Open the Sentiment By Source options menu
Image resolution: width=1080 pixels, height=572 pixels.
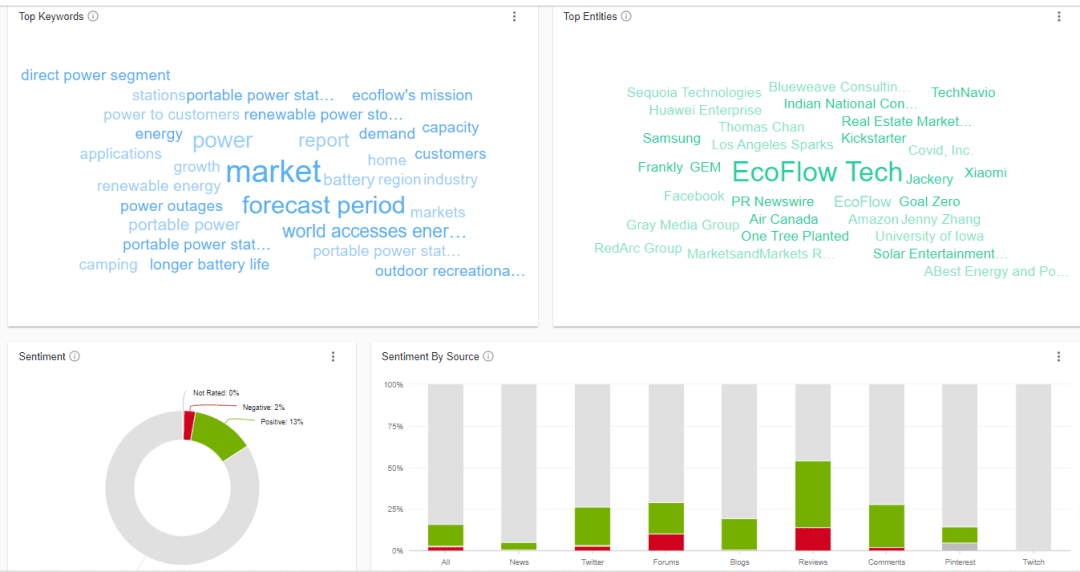click(1059, 356)
